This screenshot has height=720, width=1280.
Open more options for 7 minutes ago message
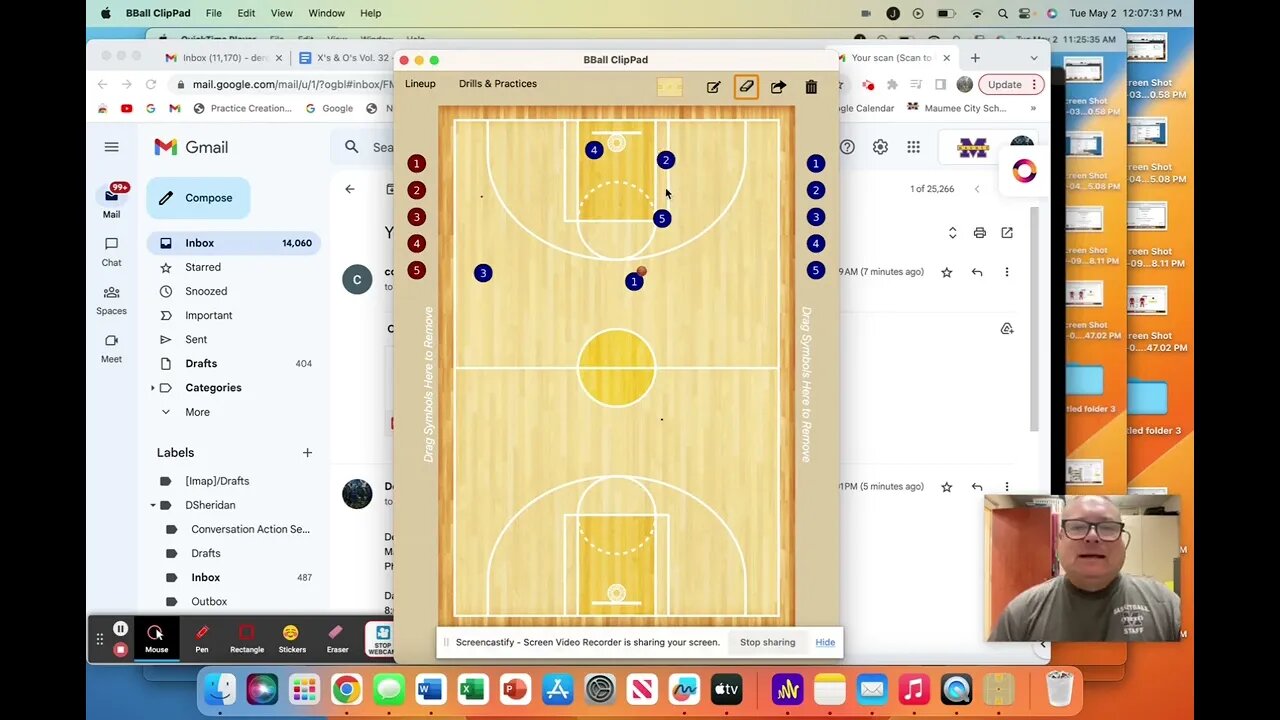pyautogui.click(x=1007, y=272)
